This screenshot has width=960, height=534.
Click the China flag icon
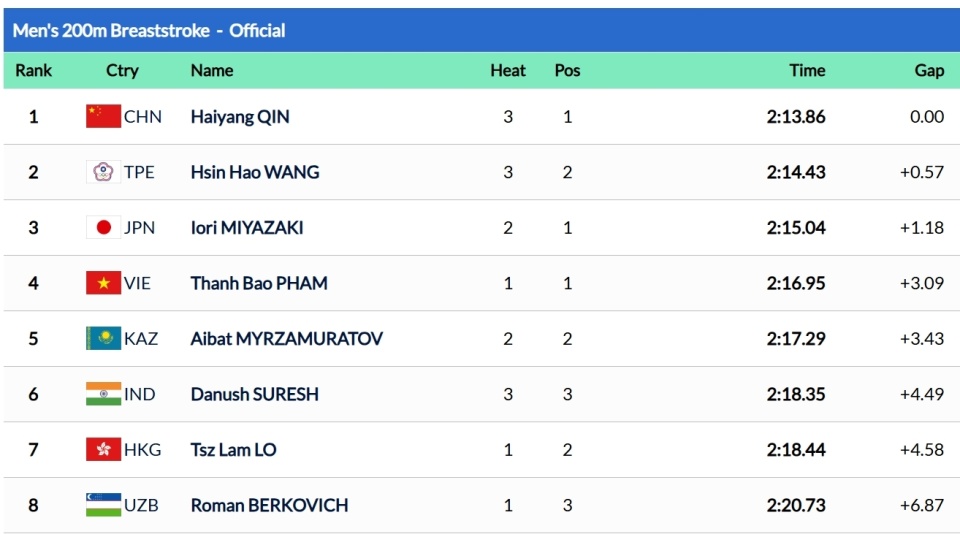(103, 117)
